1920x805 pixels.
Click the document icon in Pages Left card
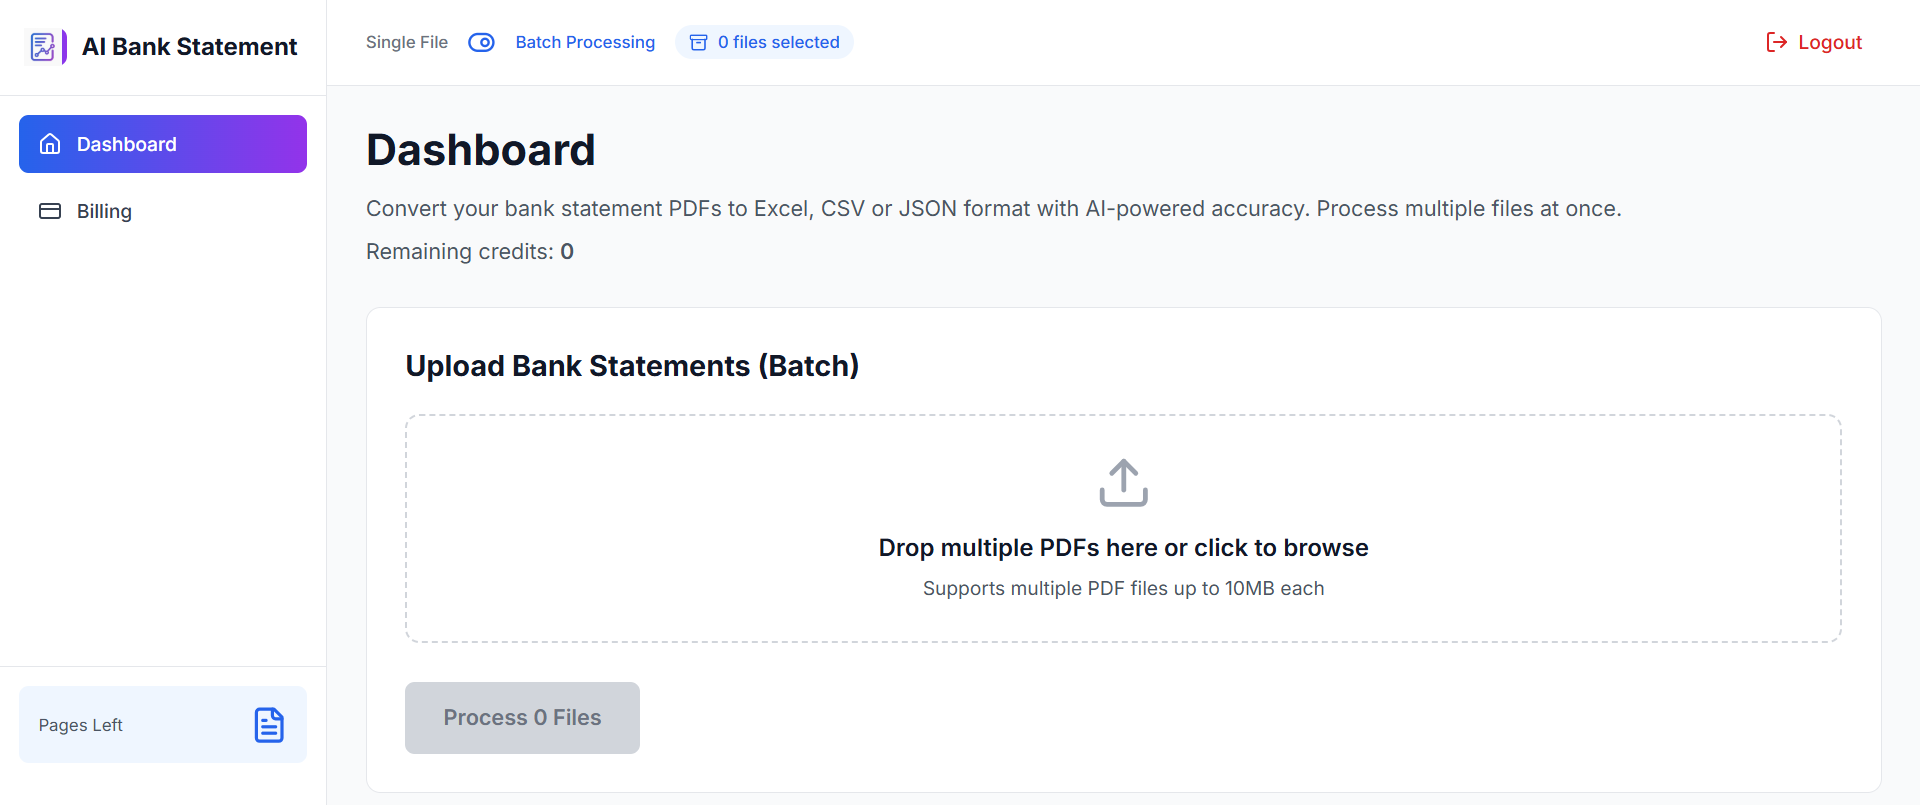tap(269, 725)
